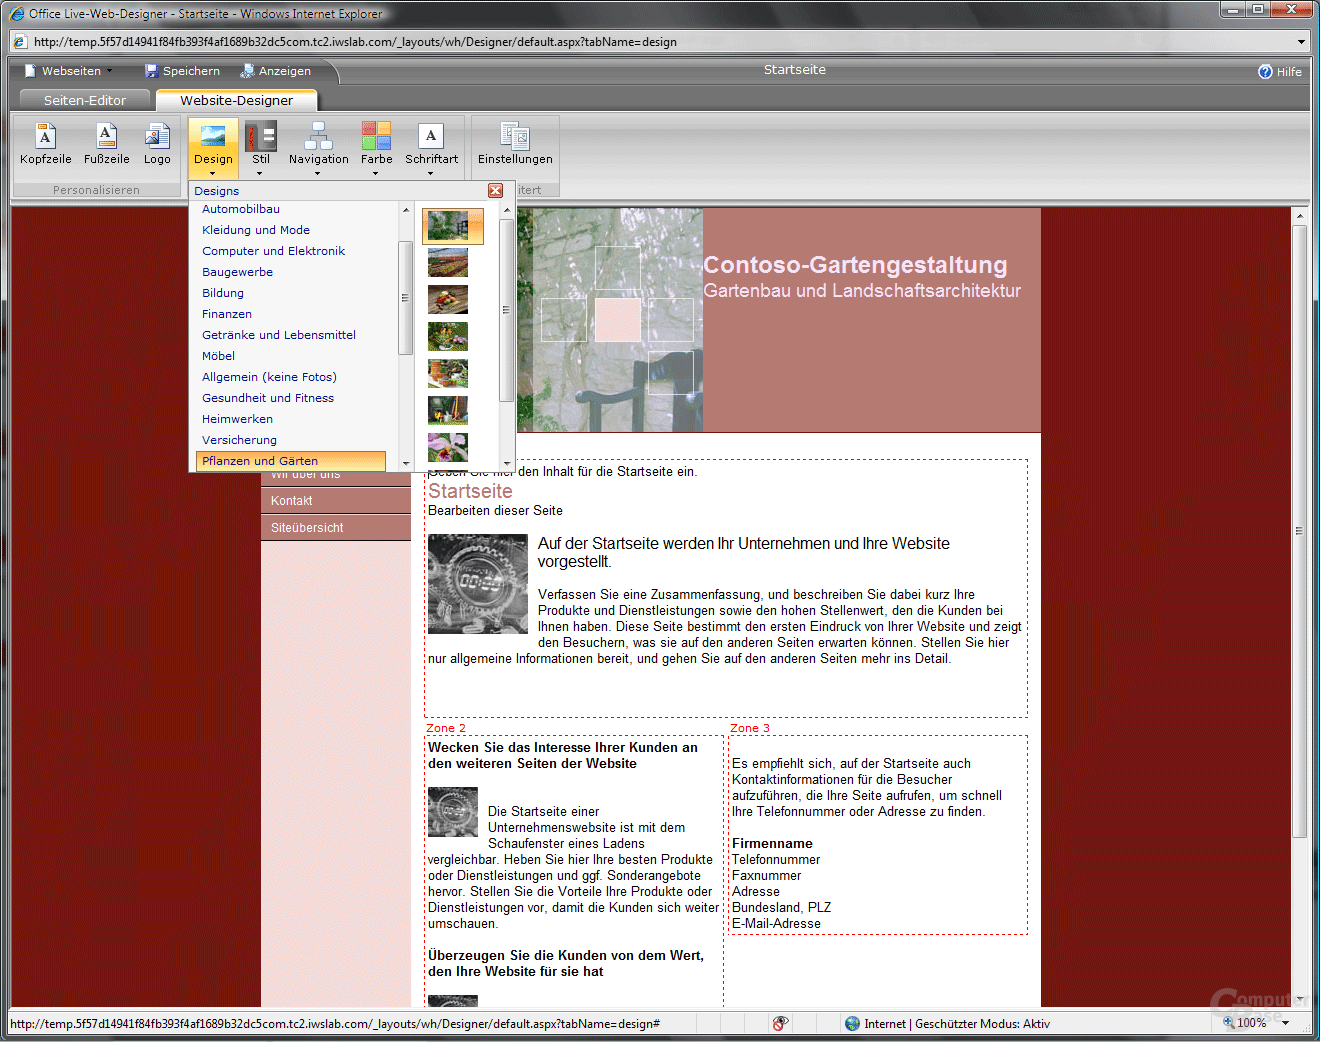Open the address bar dropdown arrow
Screen dimensions: 1320x1042
(1301, 42)
